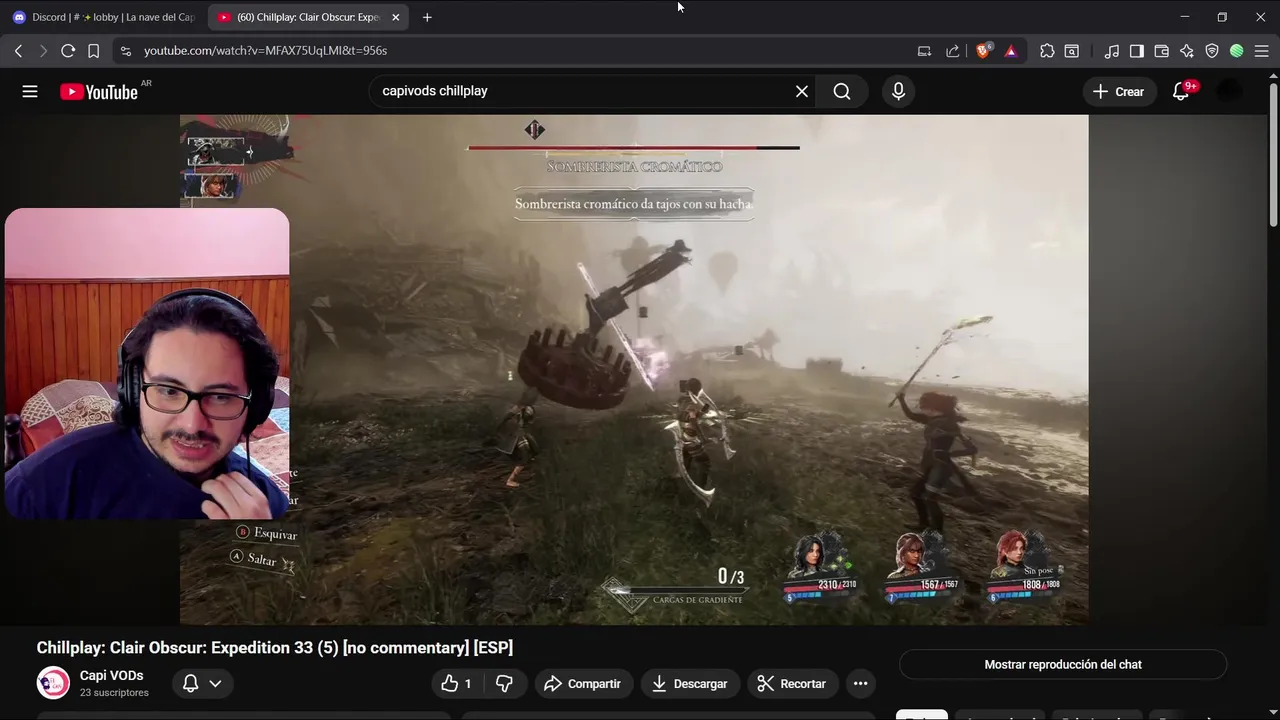Go forward in browser history

(x=42, y=51)
